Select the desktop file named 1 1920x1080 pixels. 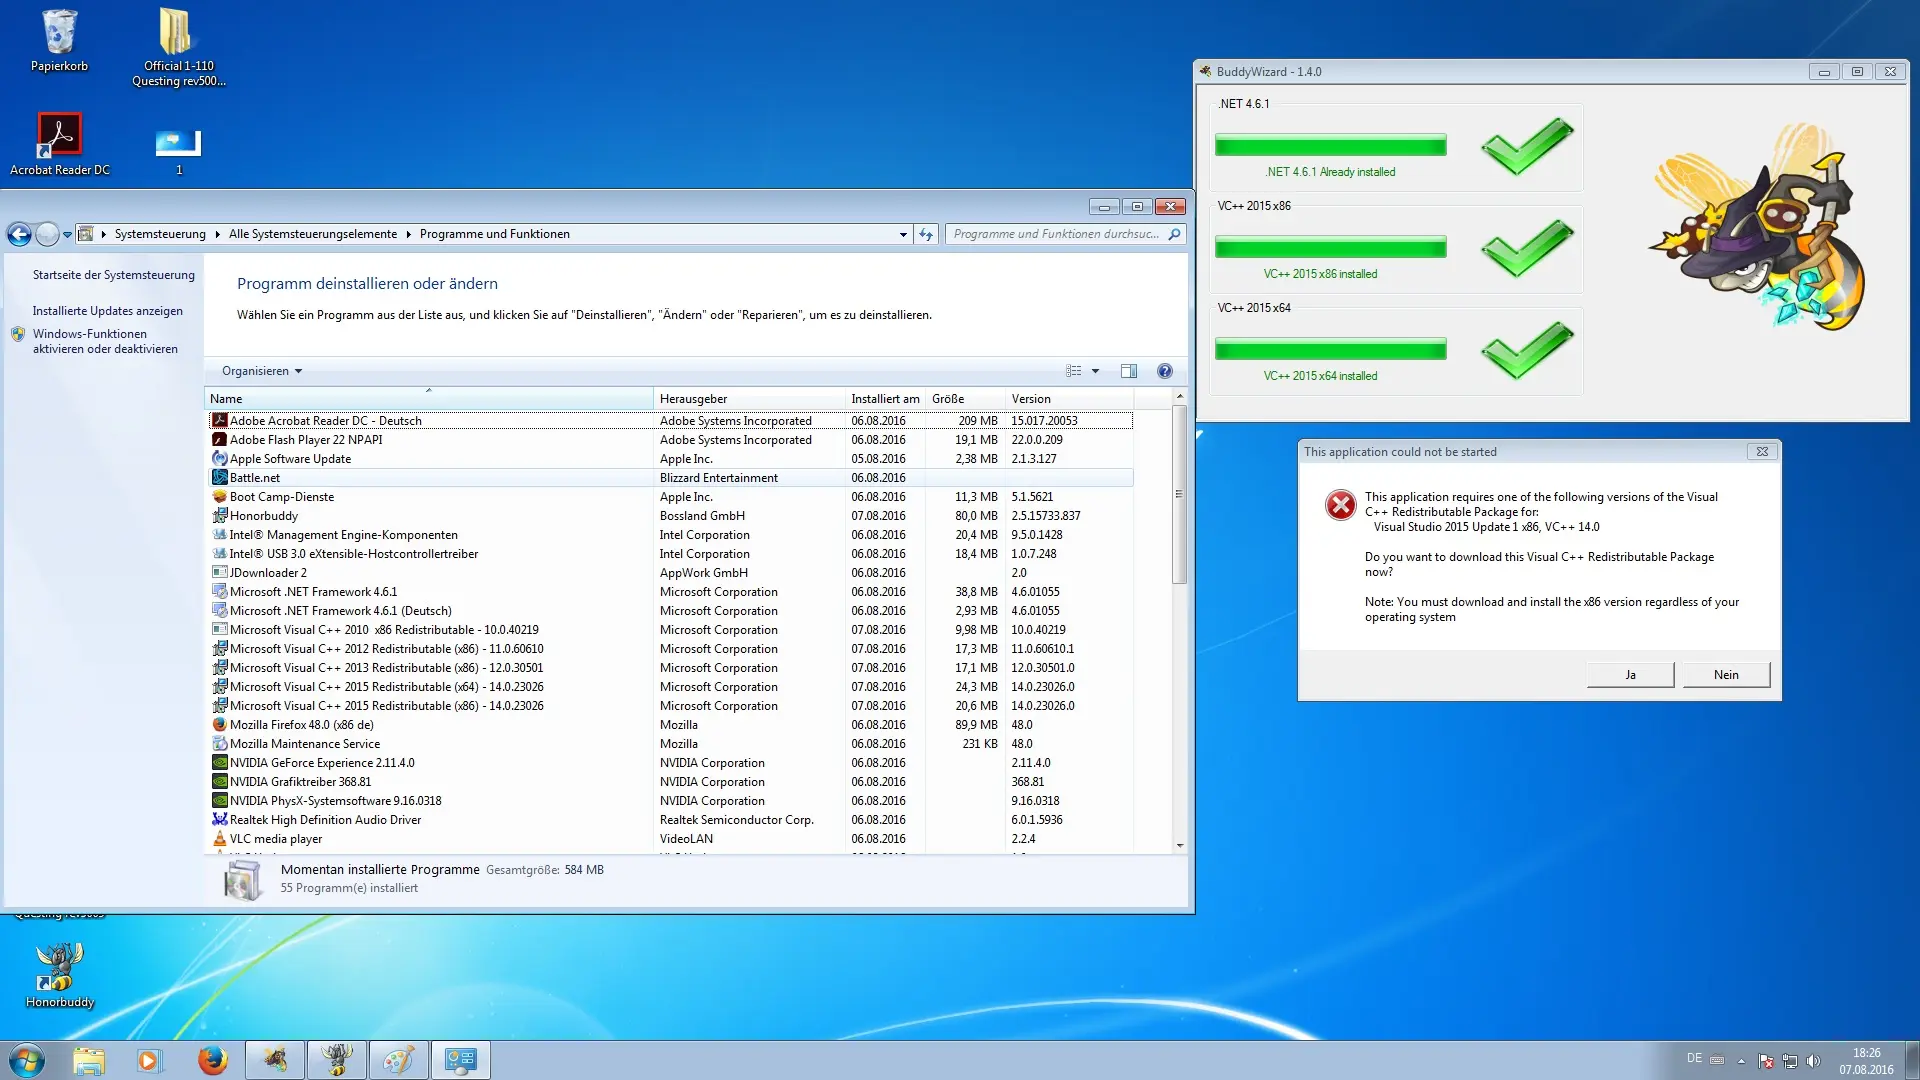[x=178, y=150]
